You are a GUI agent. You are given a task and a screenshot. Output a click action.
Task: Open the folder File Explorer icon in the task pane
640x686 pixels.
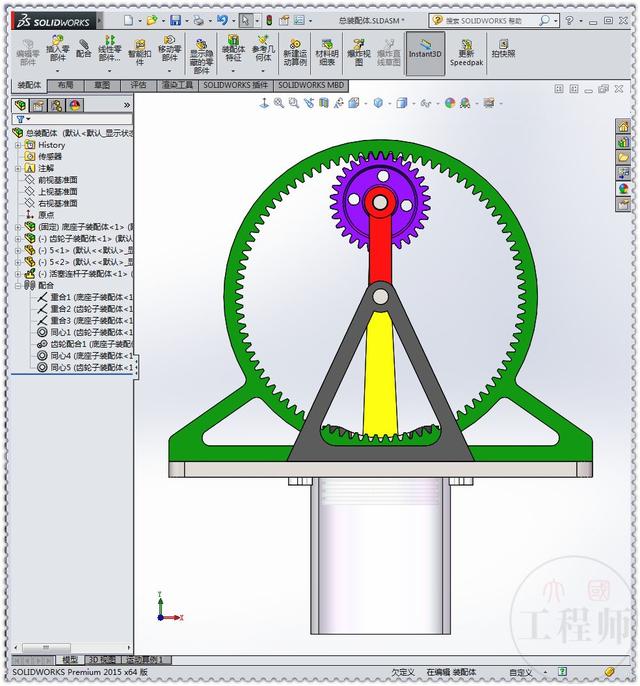click(x=623, y=158)
